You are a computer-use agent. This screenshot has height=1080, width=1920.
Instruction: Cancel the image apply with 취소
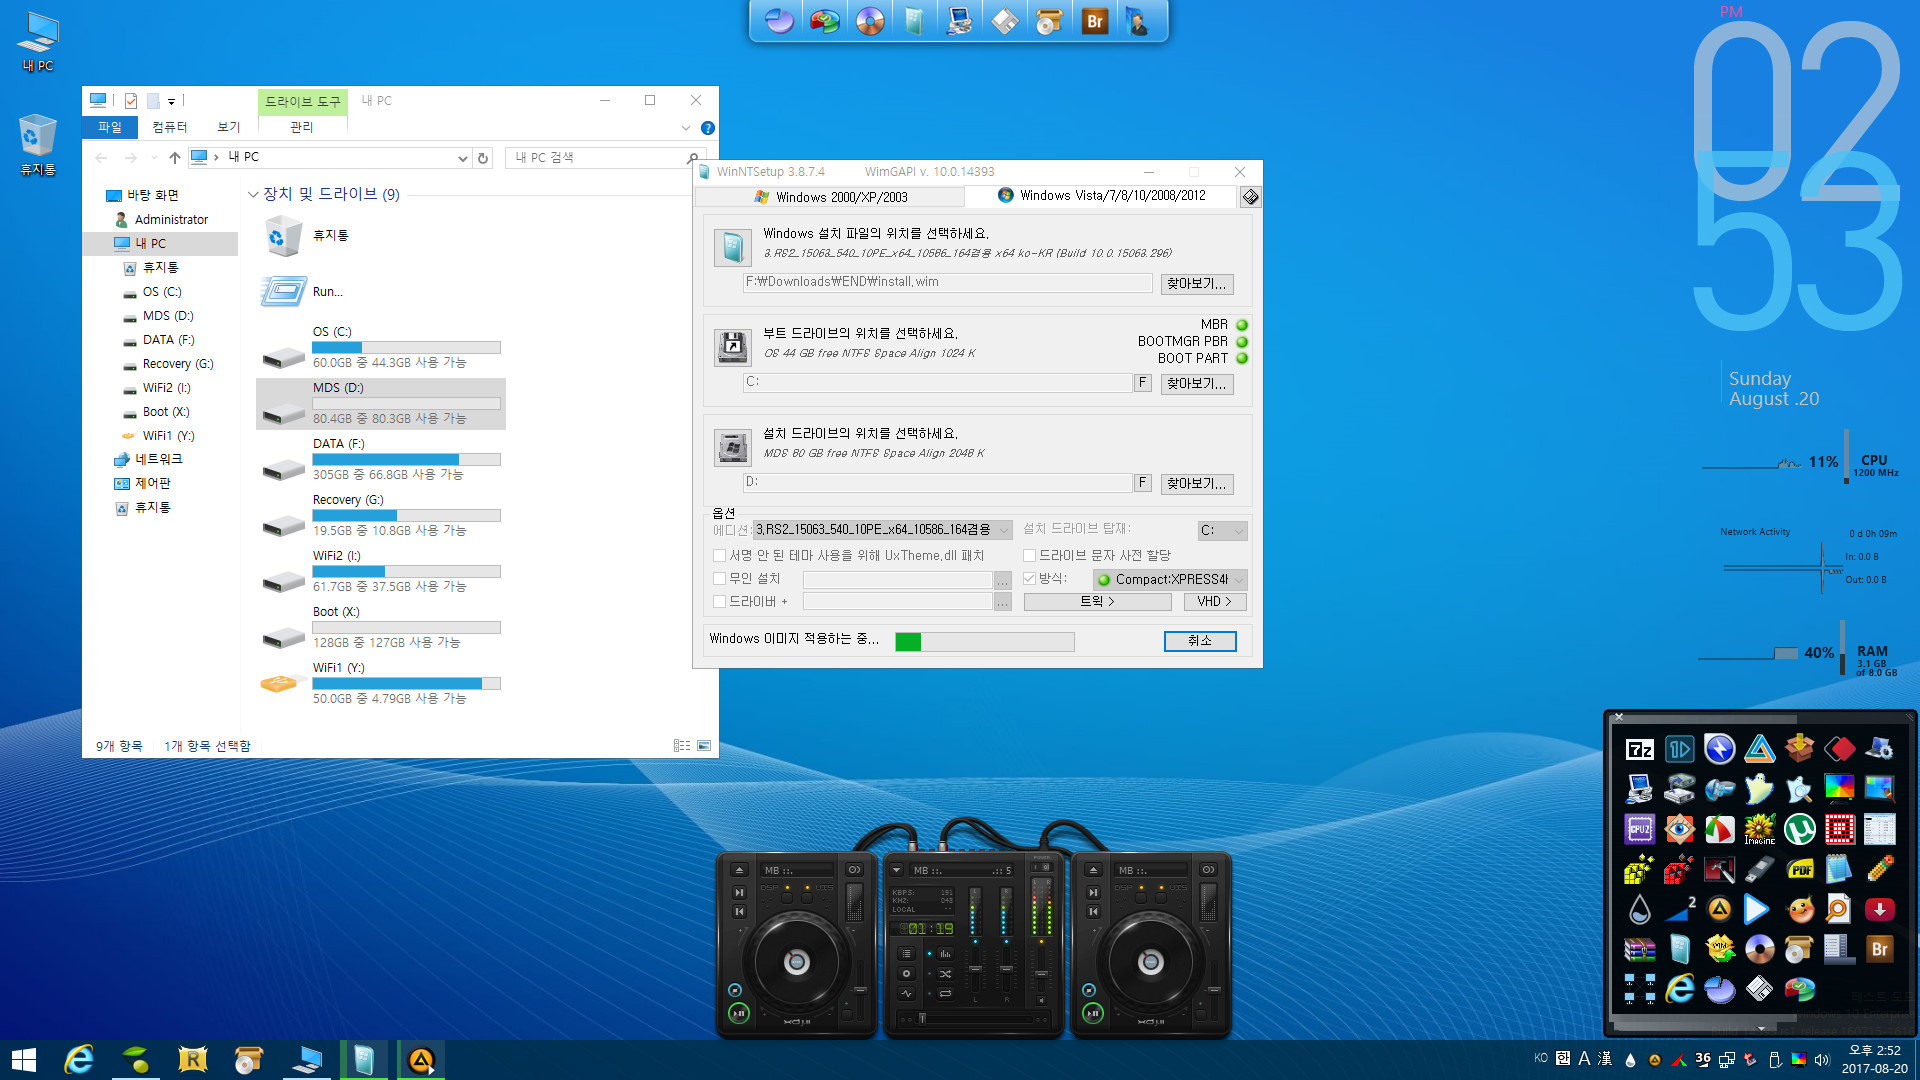coord(1200,641)
